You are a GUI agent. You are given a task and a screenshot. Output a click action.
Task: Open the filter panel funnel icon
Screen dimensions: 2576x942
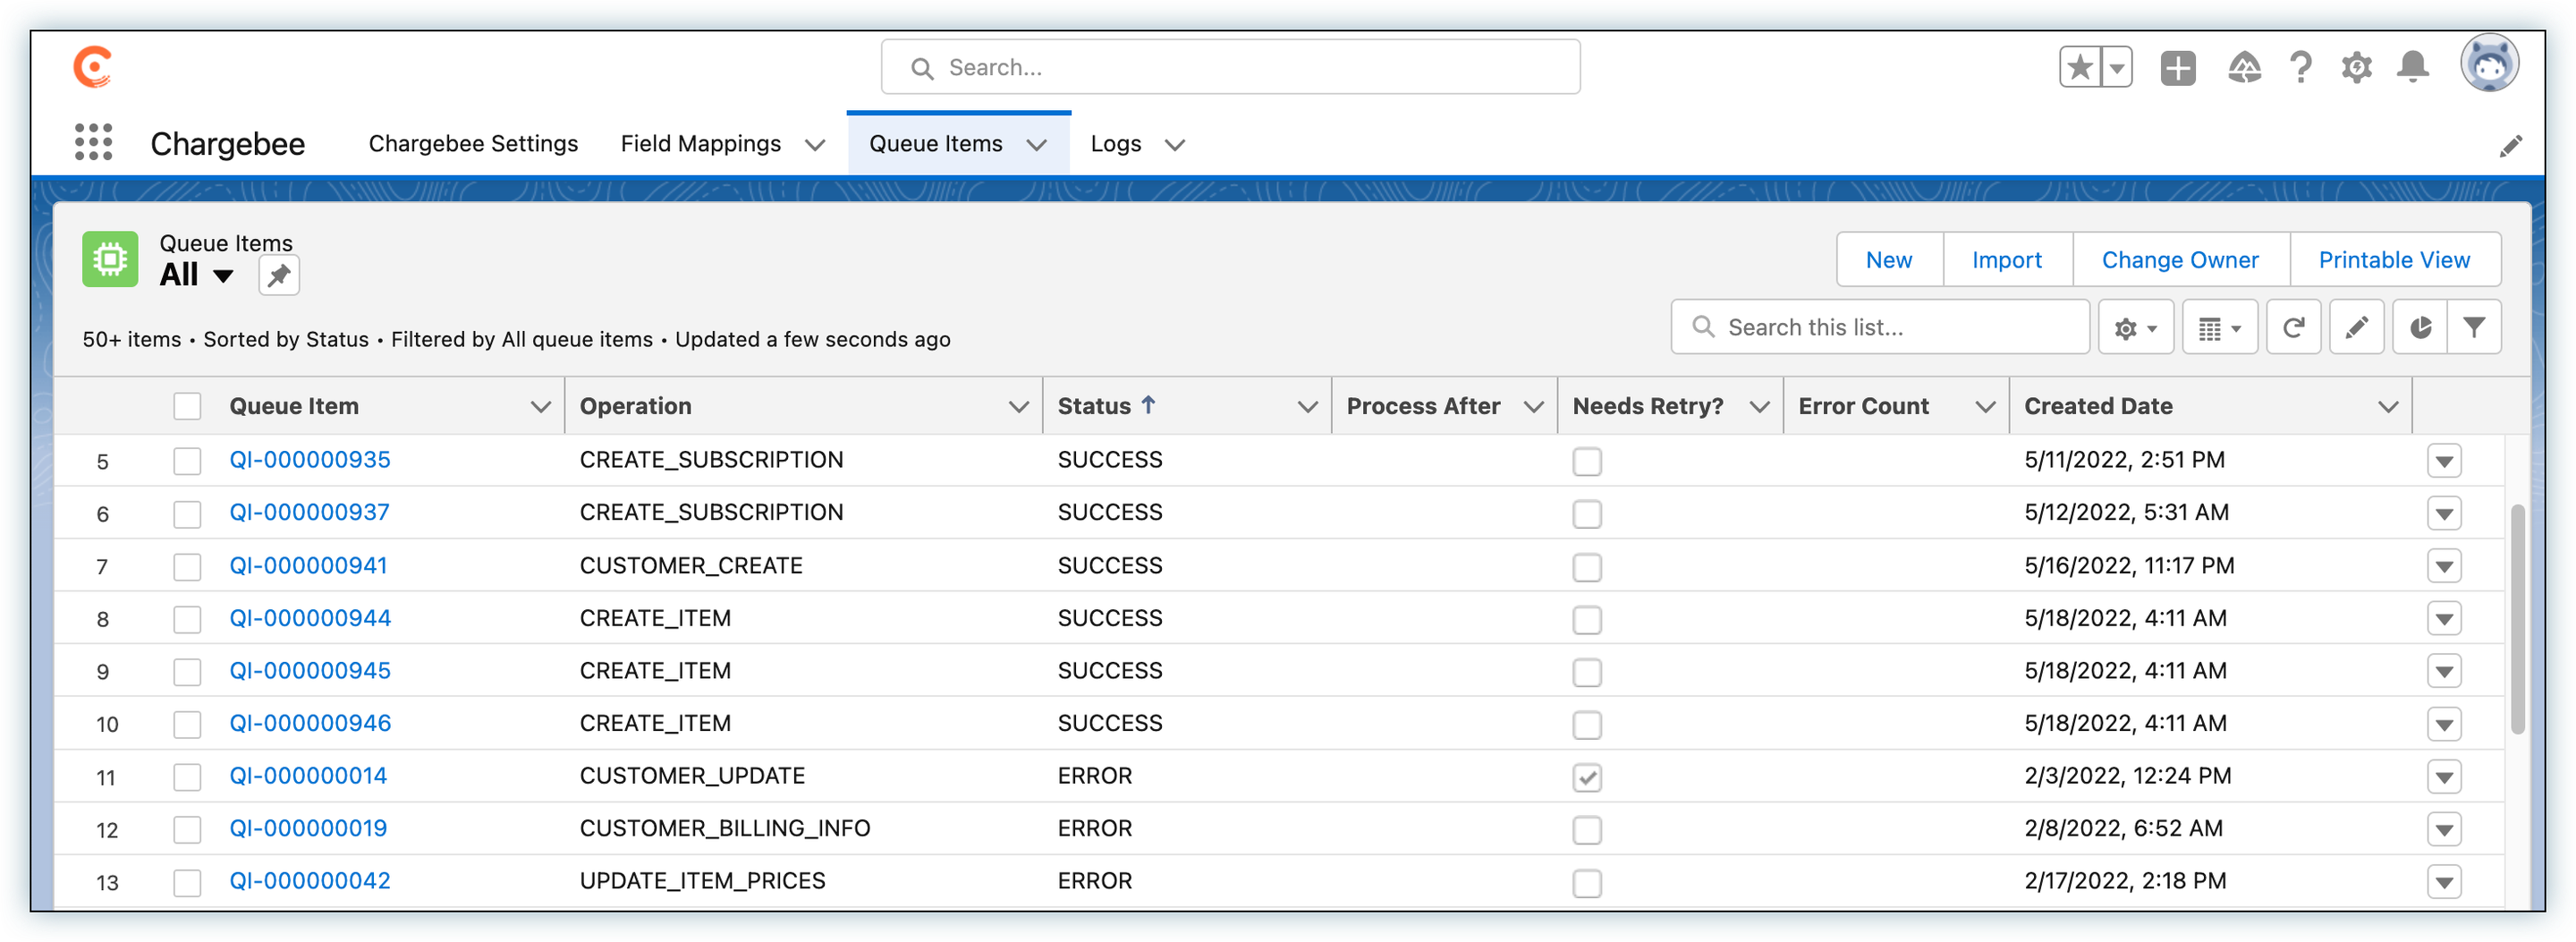[2473, 327]
